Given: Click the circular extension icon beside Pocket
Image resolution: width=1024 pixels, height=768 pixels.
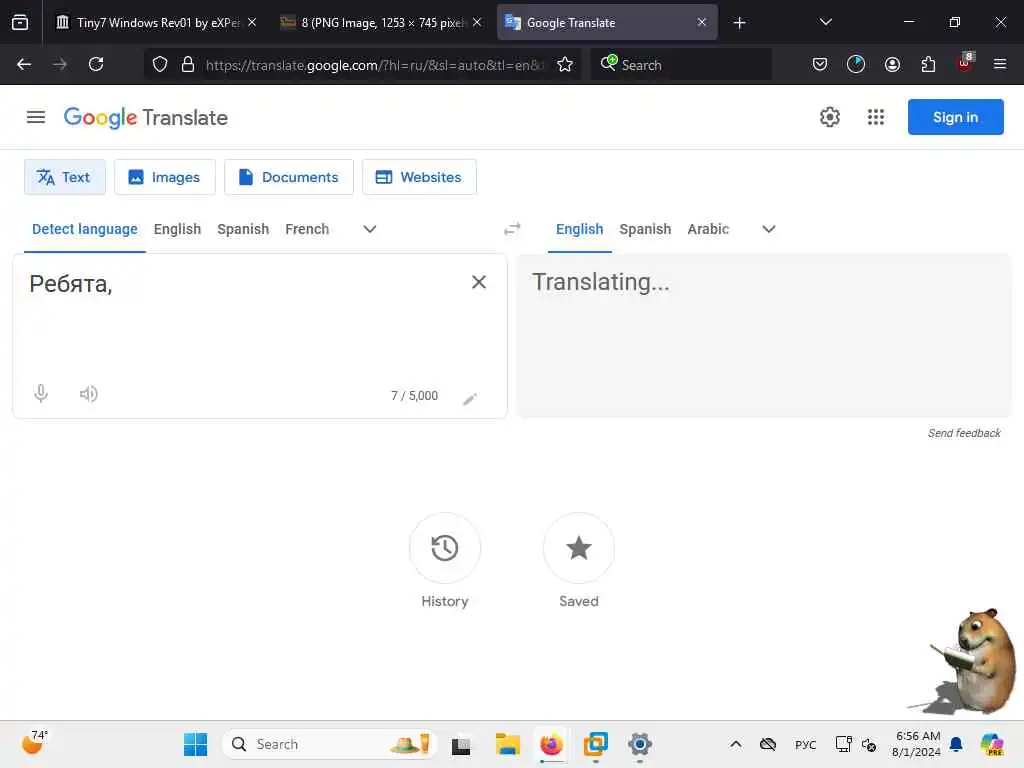Looking at the screenshot, I should (856, 64).
